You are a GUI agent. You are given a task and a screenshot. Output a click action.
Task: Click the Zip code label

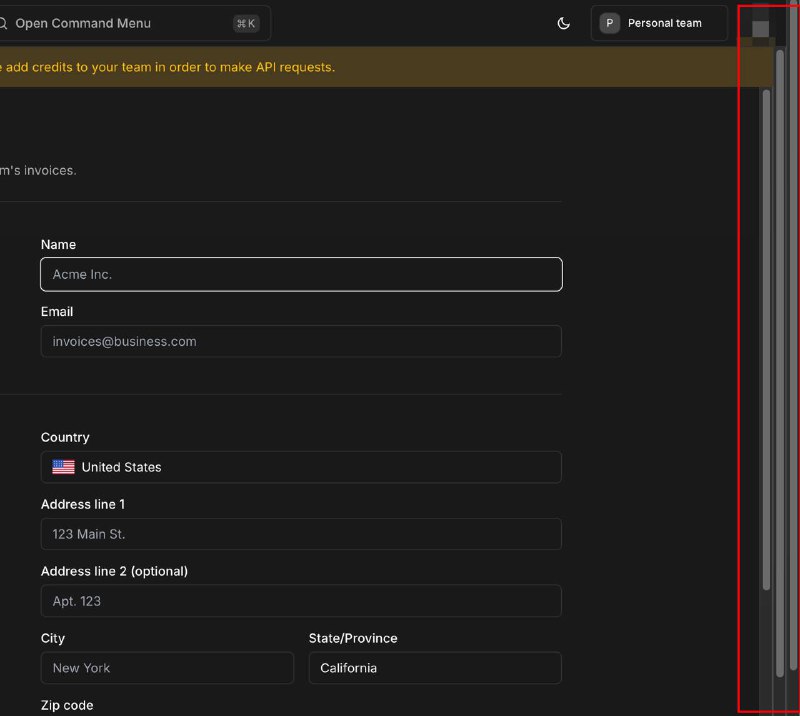tap(67, 705)
